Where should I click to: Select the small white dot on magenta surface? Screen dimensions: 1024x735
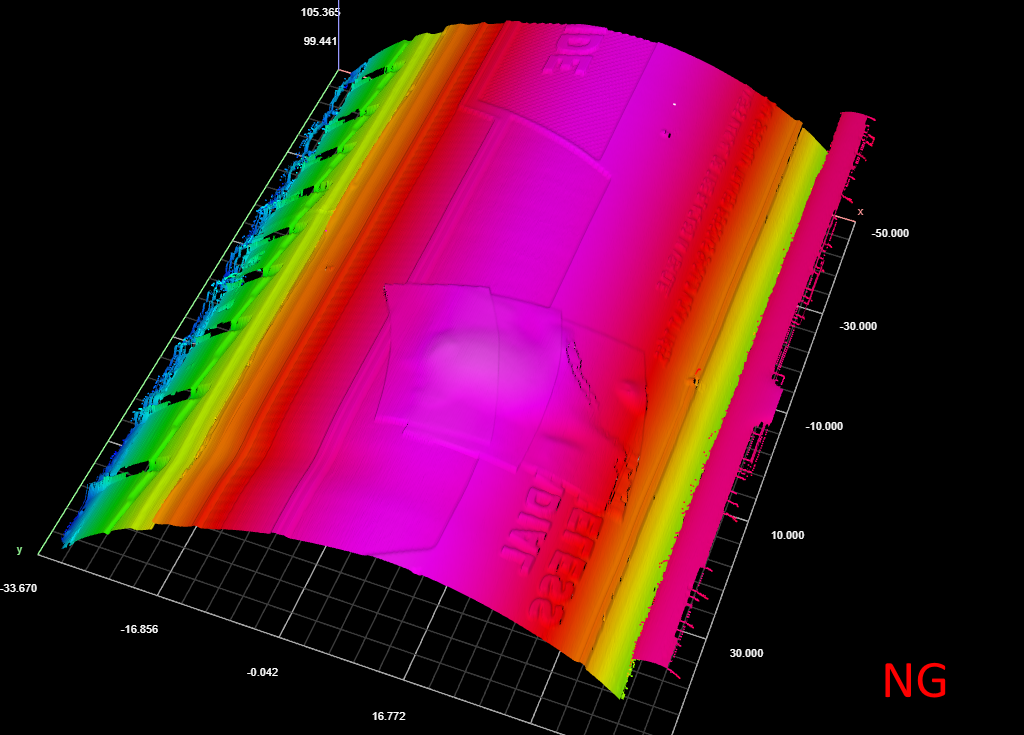coord(675,103)
